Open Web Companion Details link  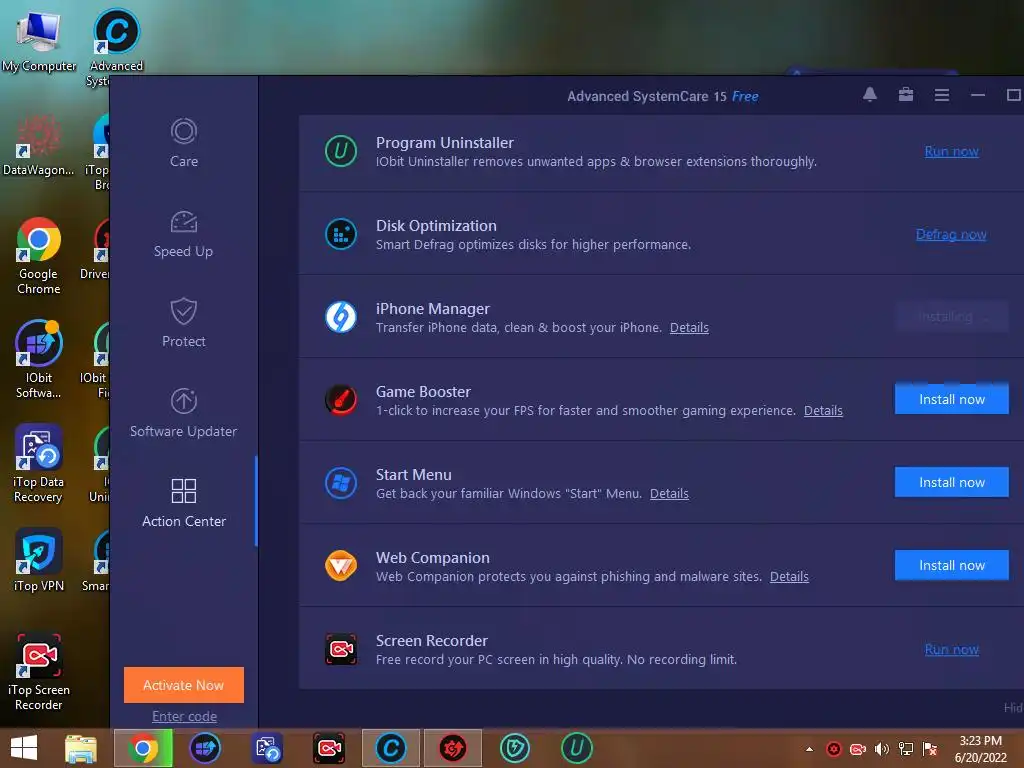click(x=789, y=577)
